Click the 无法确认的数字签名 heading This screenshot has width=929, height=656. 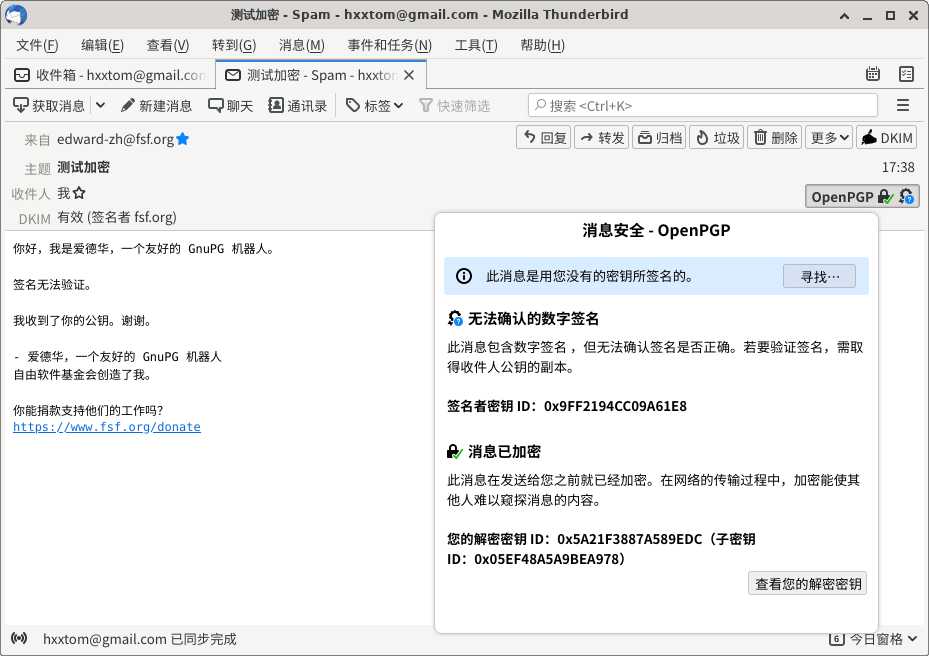click(533, 319)
